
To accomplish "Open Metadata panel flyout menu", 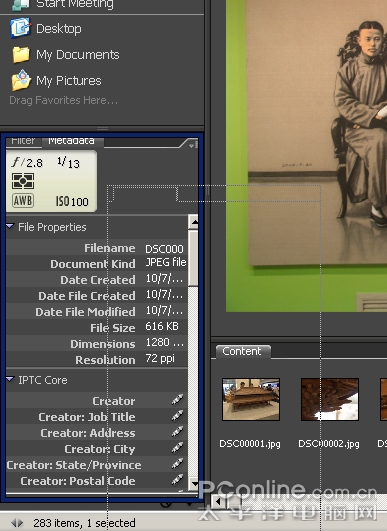I will (192, 145).
